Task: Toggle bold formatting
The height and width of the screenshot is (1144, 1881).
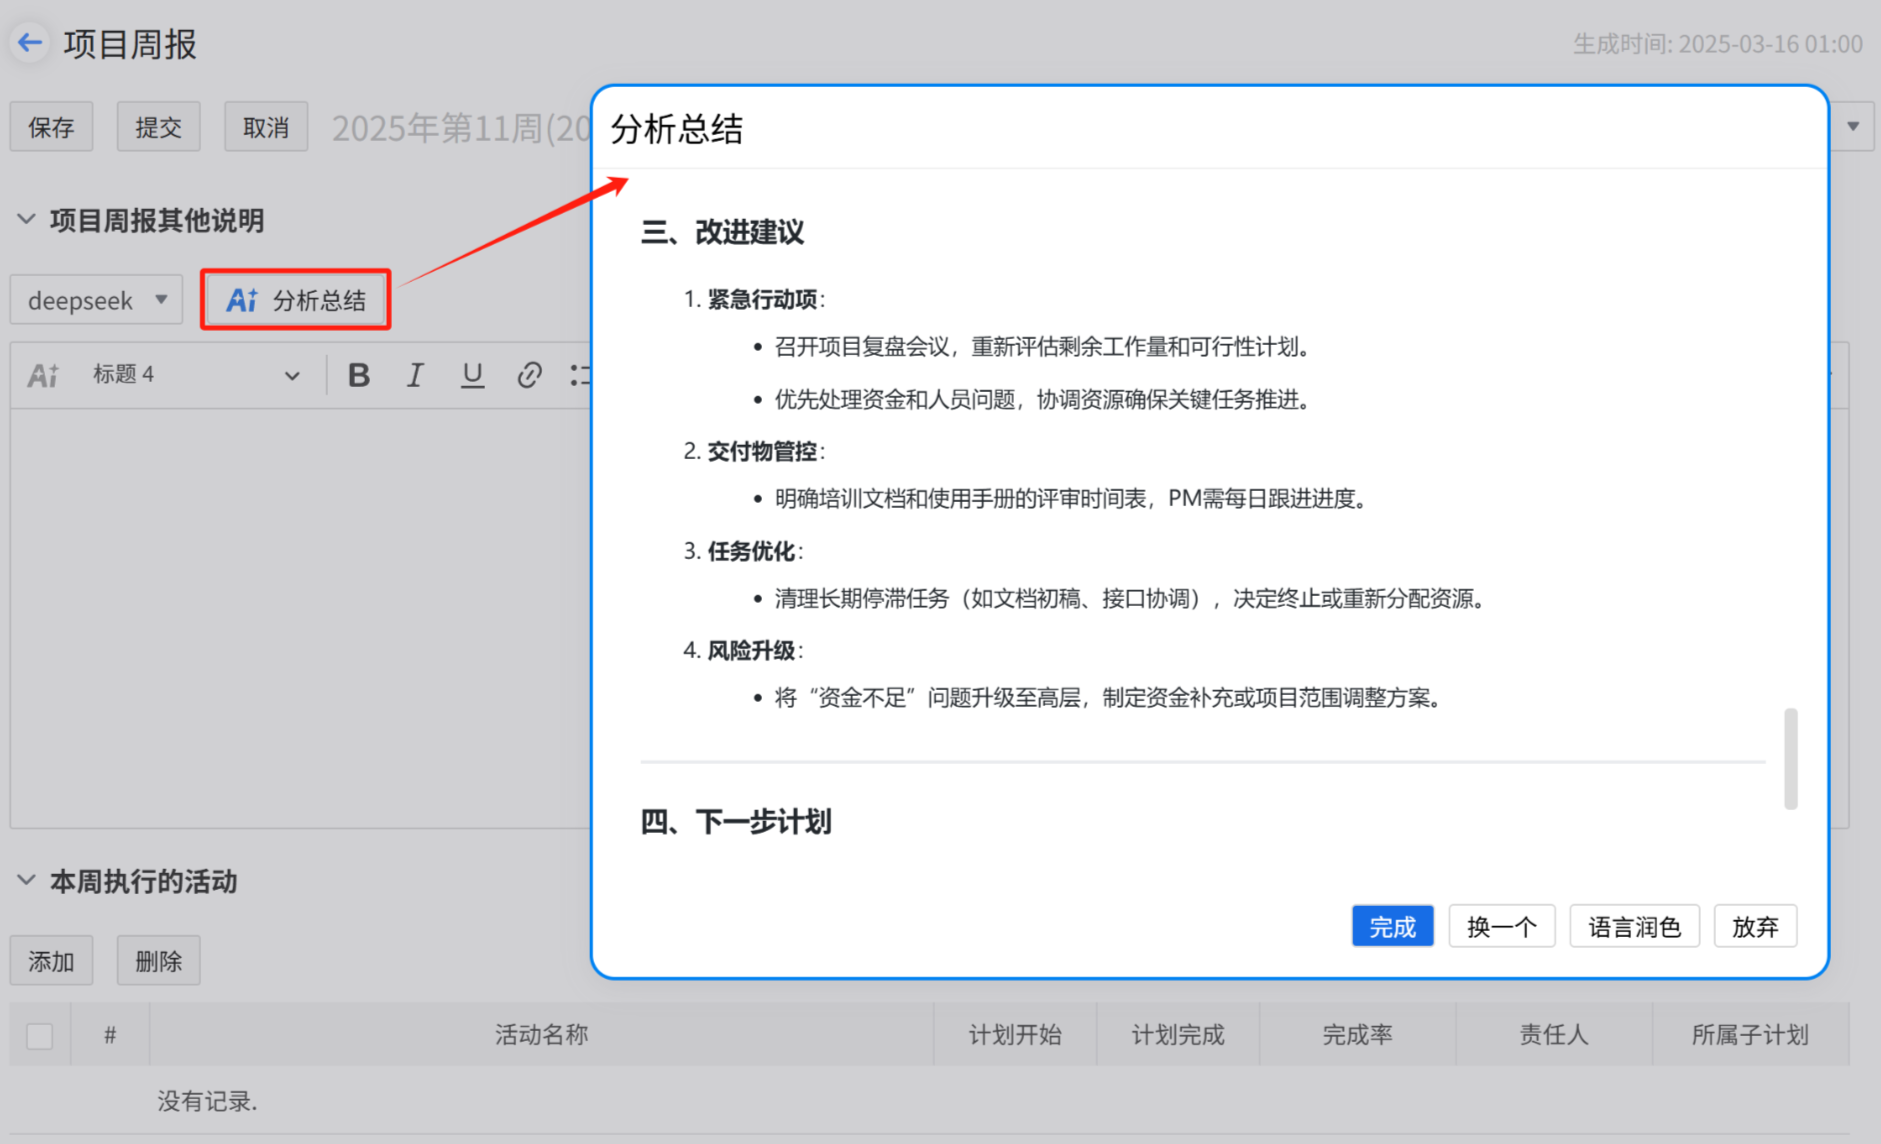Action: (359, 374)
